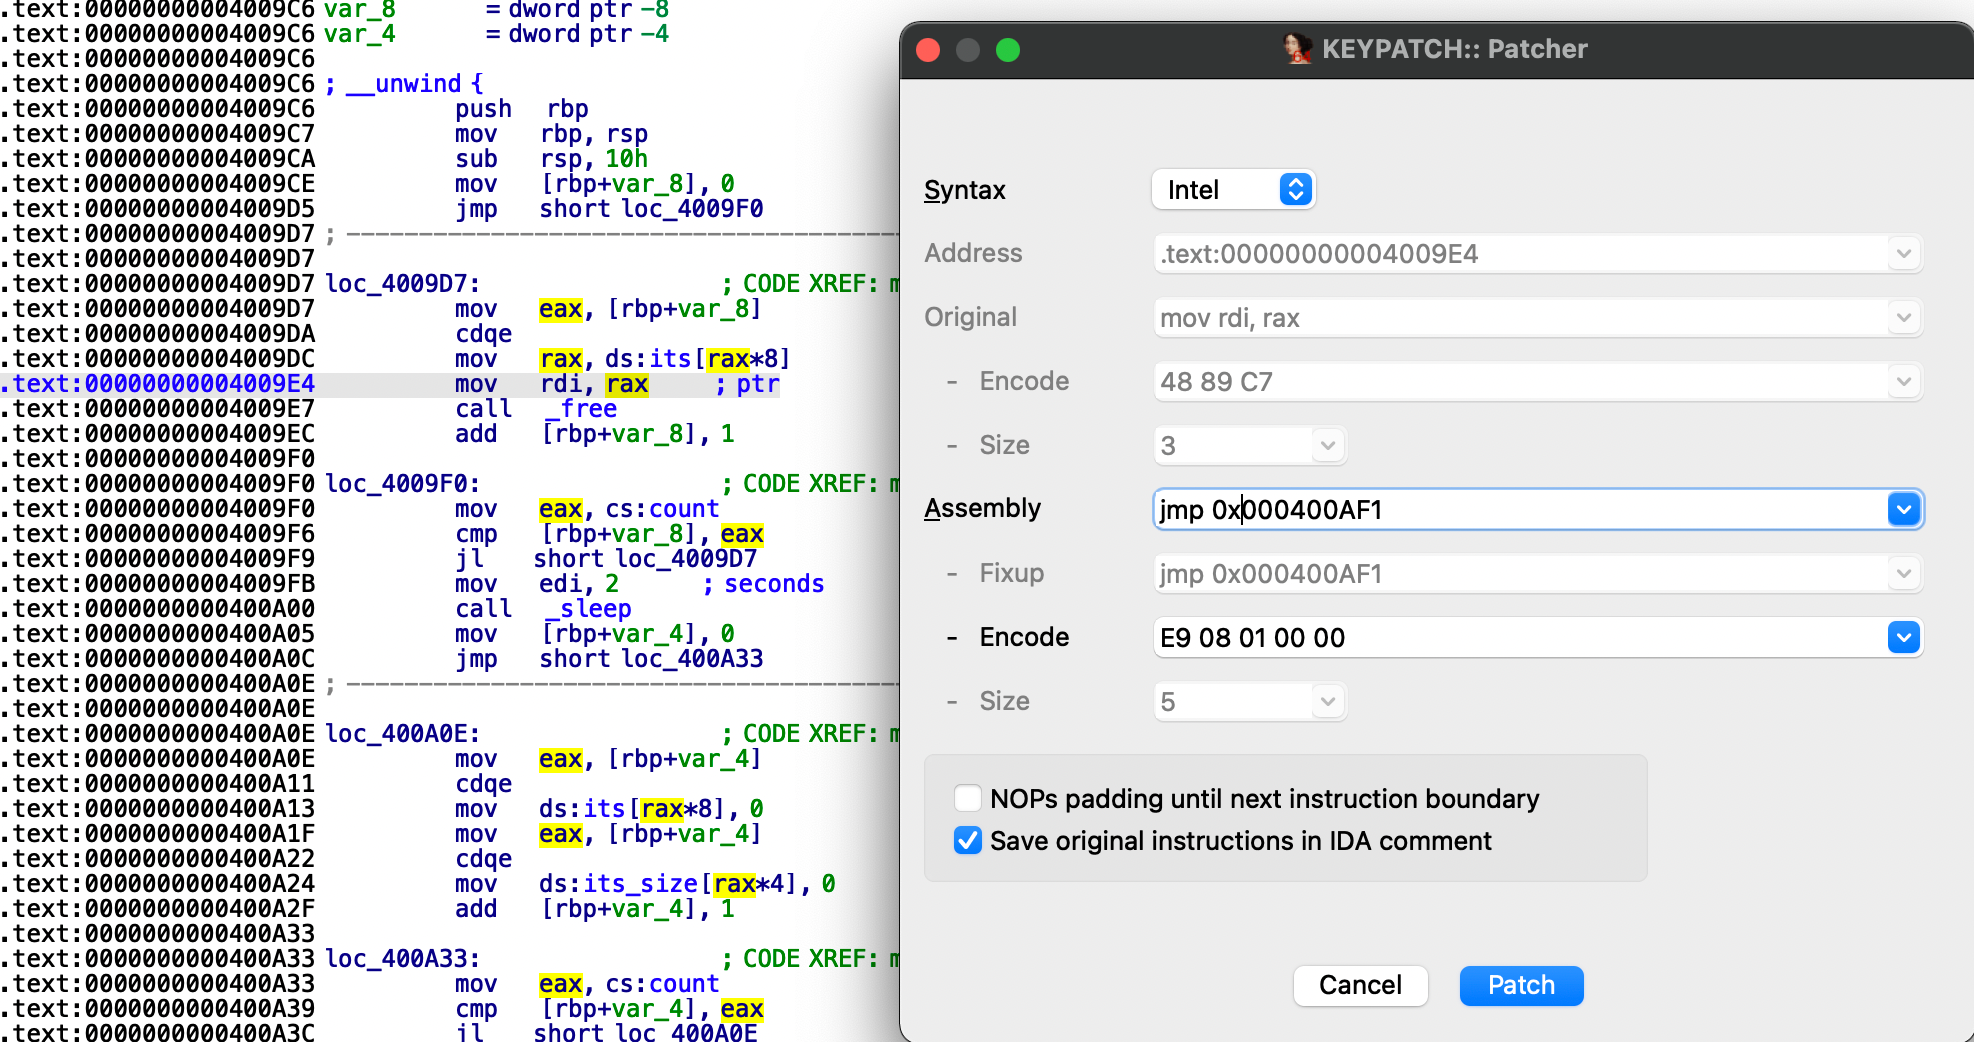1974x1042 pixels.
Task: Click '; __unwind {' line
Action: click(404, 84)
